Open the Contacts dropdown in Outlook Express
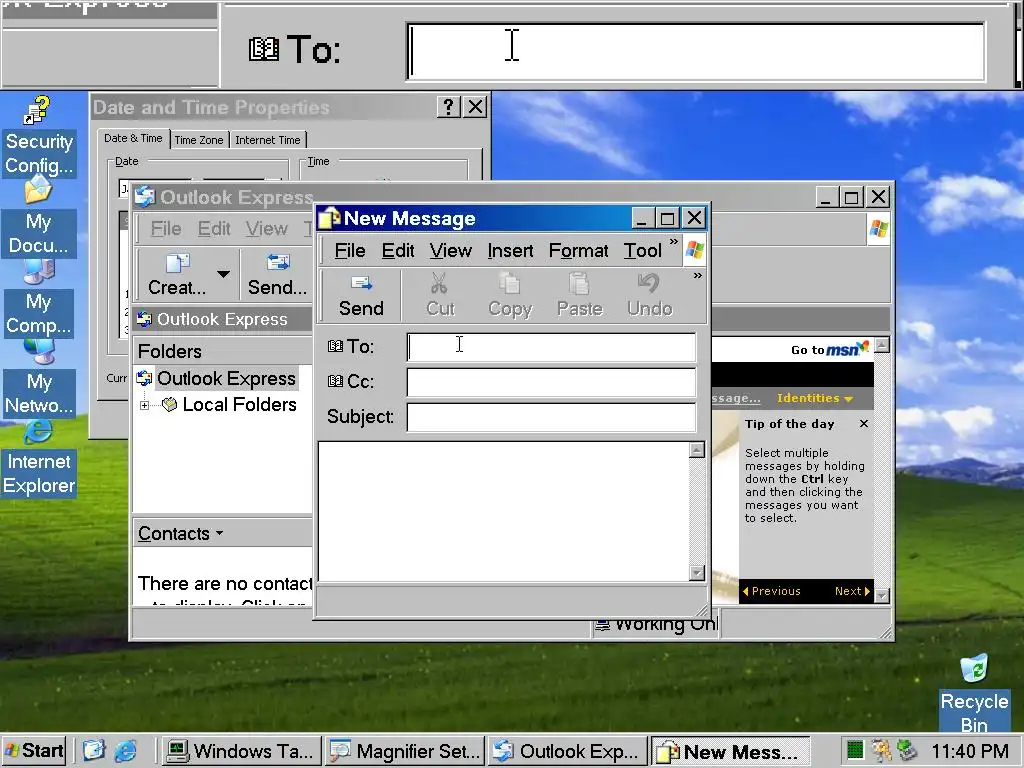The image size is (1024, 768). tap(180, 534)
